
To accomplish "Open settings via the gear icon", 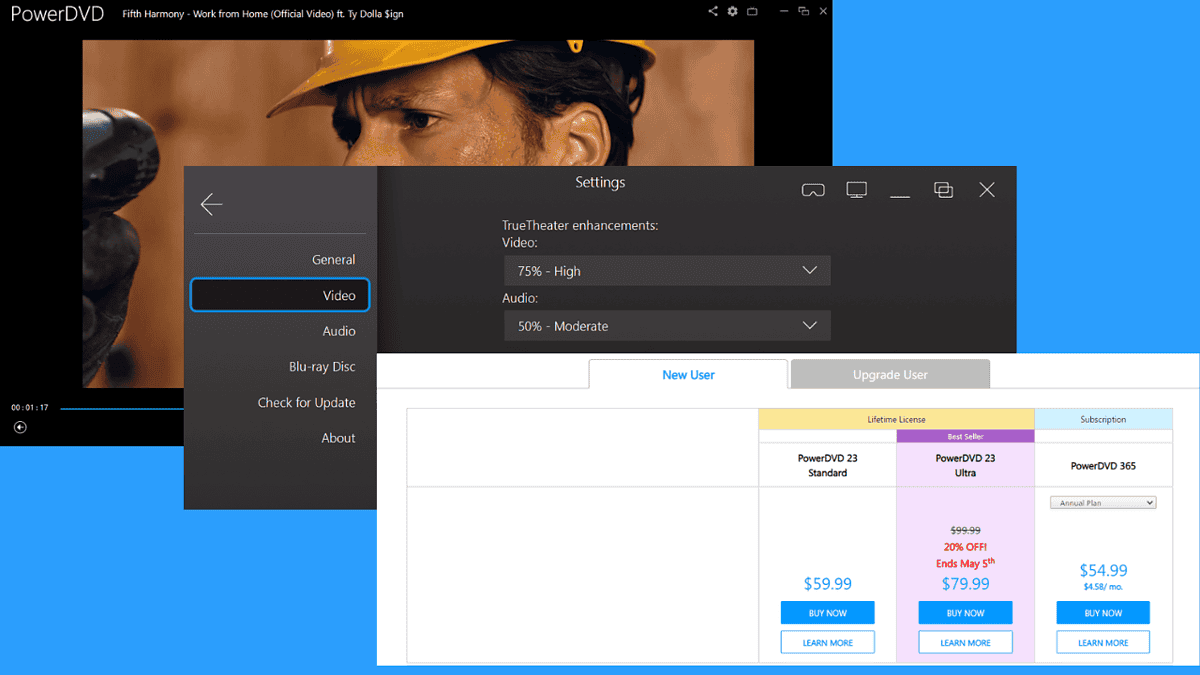I will point(732,11).
